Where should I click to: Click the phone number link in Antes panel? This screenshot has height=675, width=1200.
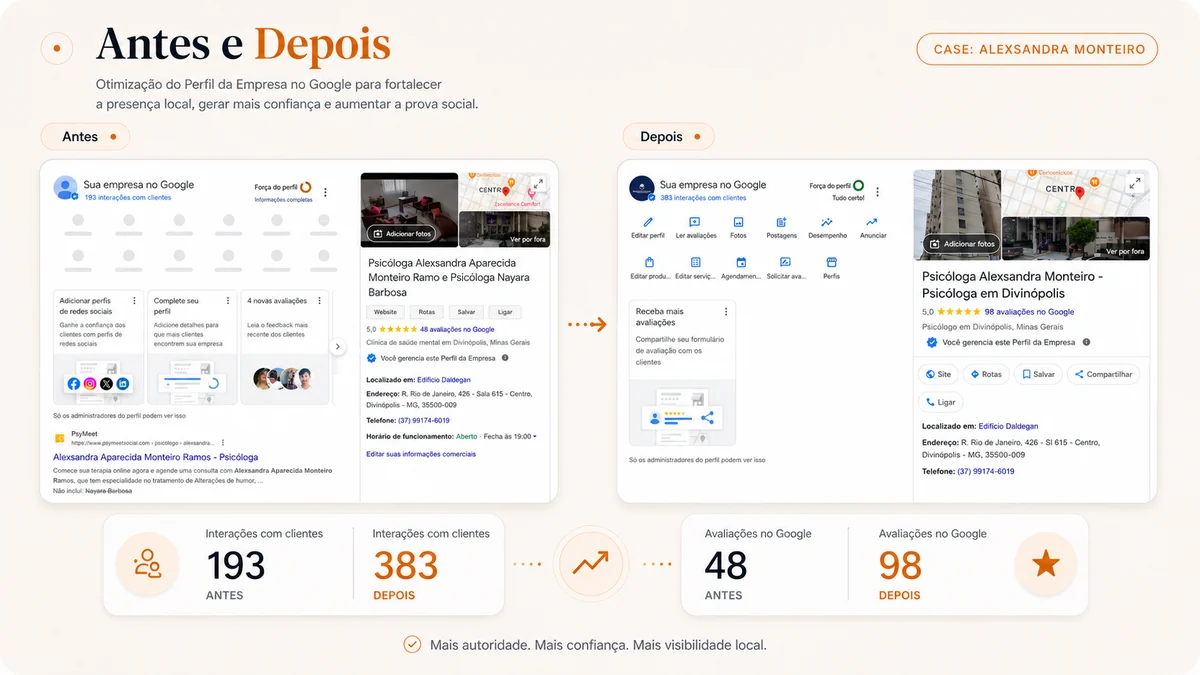(x=424, y=420)
